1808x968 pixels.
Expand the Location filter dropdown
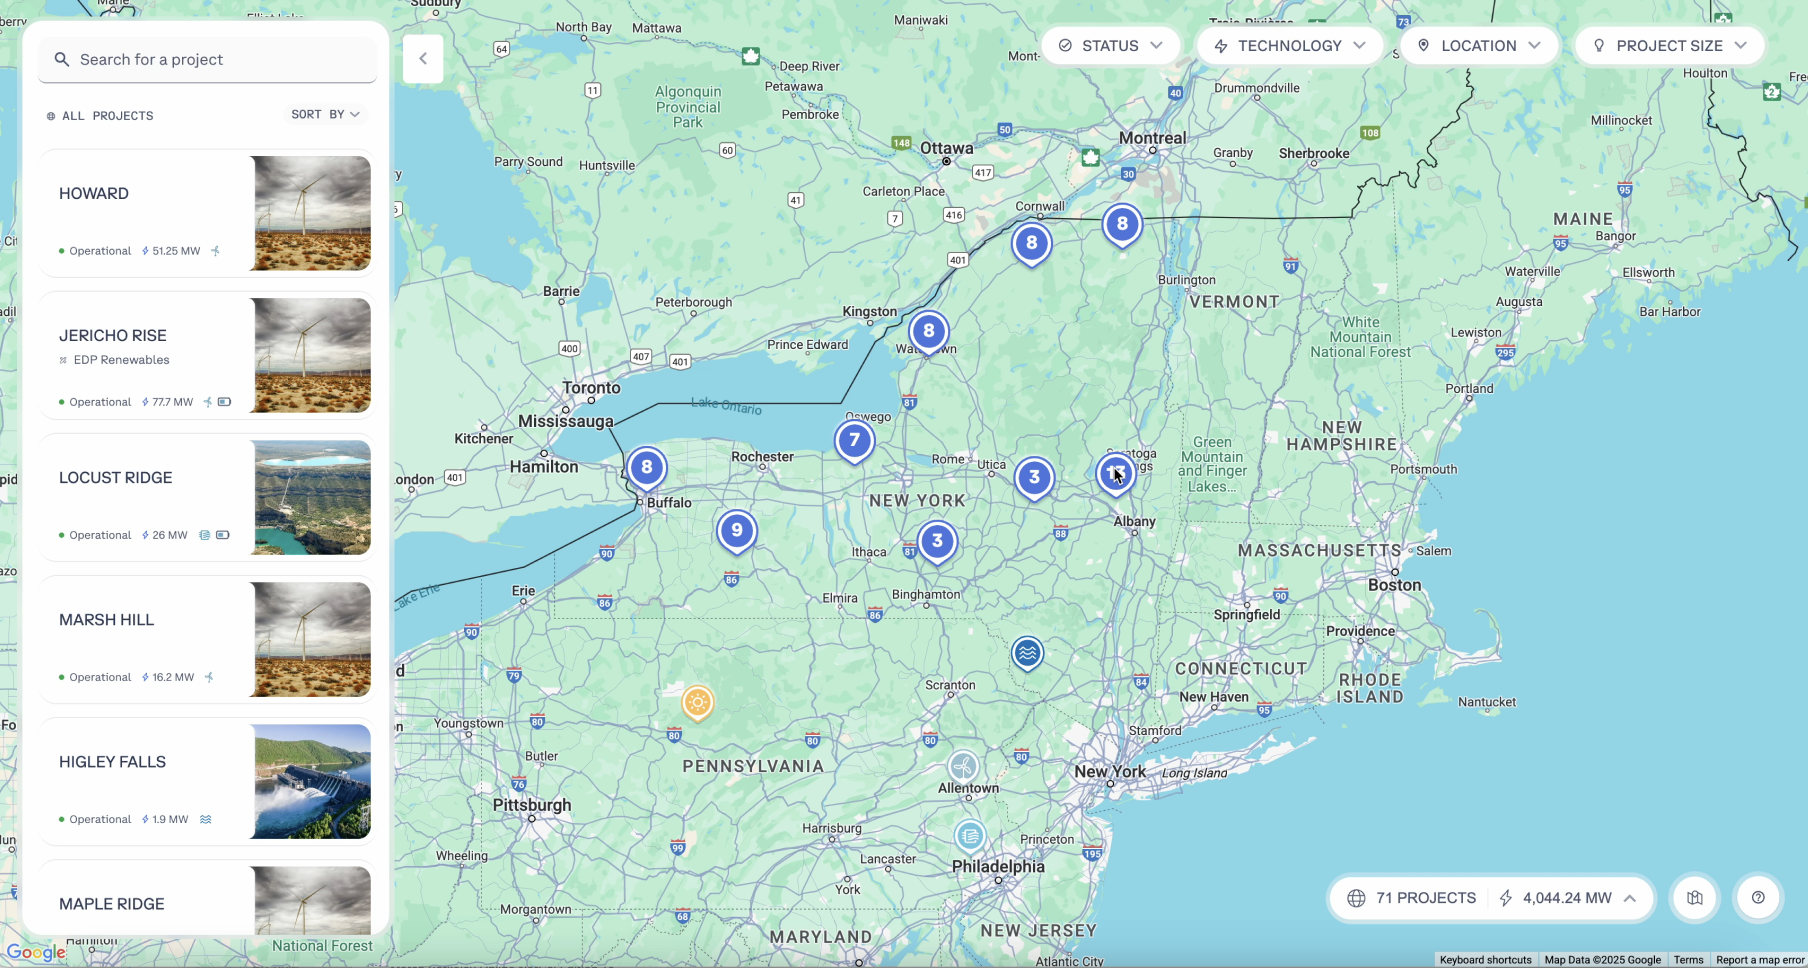[1478, 46]
